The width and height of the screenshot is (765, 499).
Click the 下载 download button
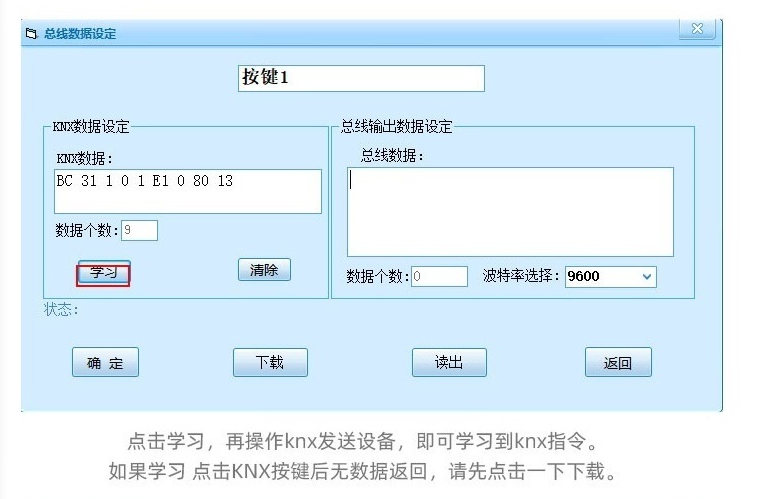tap(270, 362)
